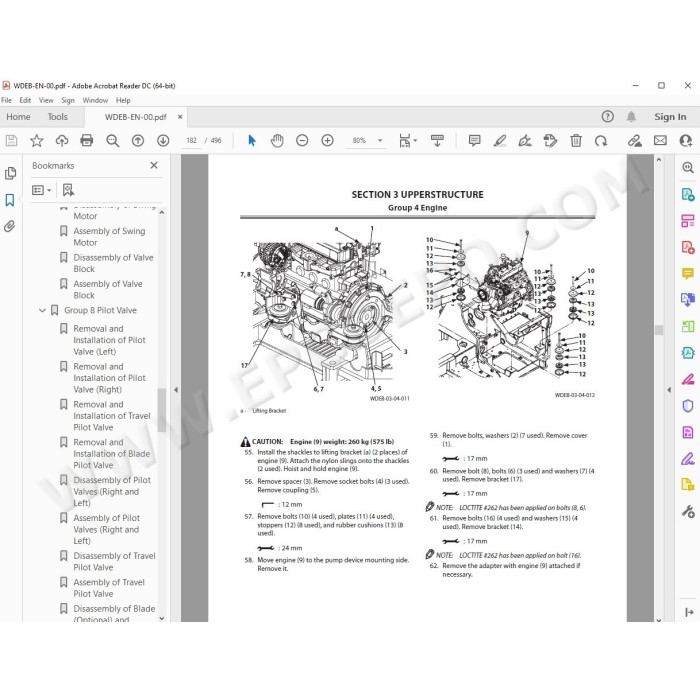This screenshot has width=700, height=700.
Task: Open zoom level dropdown arrow
Action: 380,141
